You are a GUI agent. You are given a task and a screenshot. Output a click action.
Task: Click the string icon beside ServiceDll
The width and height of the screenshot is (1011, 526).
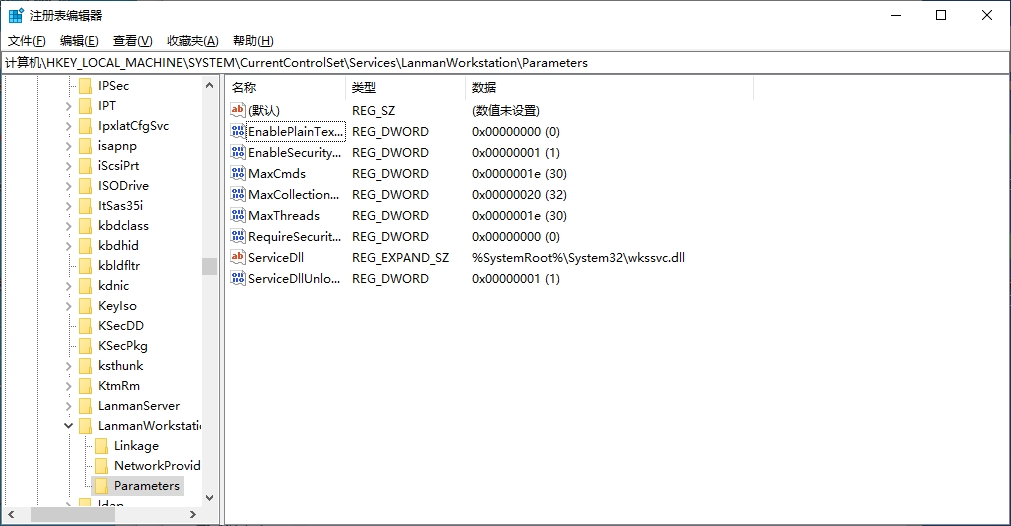pos(238,258)
